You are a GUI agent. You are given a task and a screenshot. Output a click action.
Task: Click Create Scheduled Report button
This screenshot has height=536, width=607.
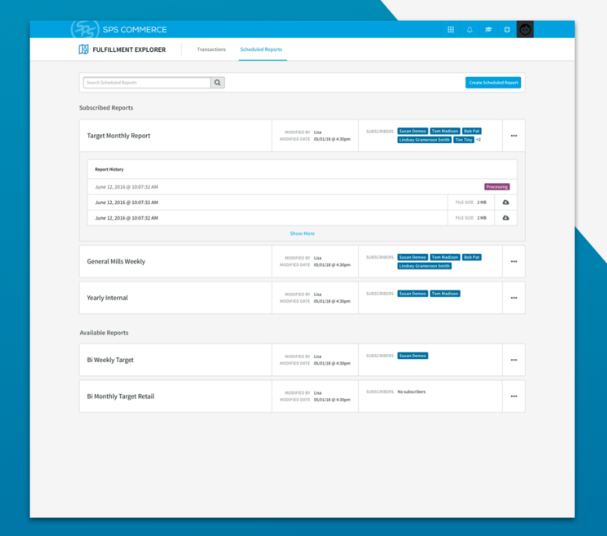coord(493,82)
